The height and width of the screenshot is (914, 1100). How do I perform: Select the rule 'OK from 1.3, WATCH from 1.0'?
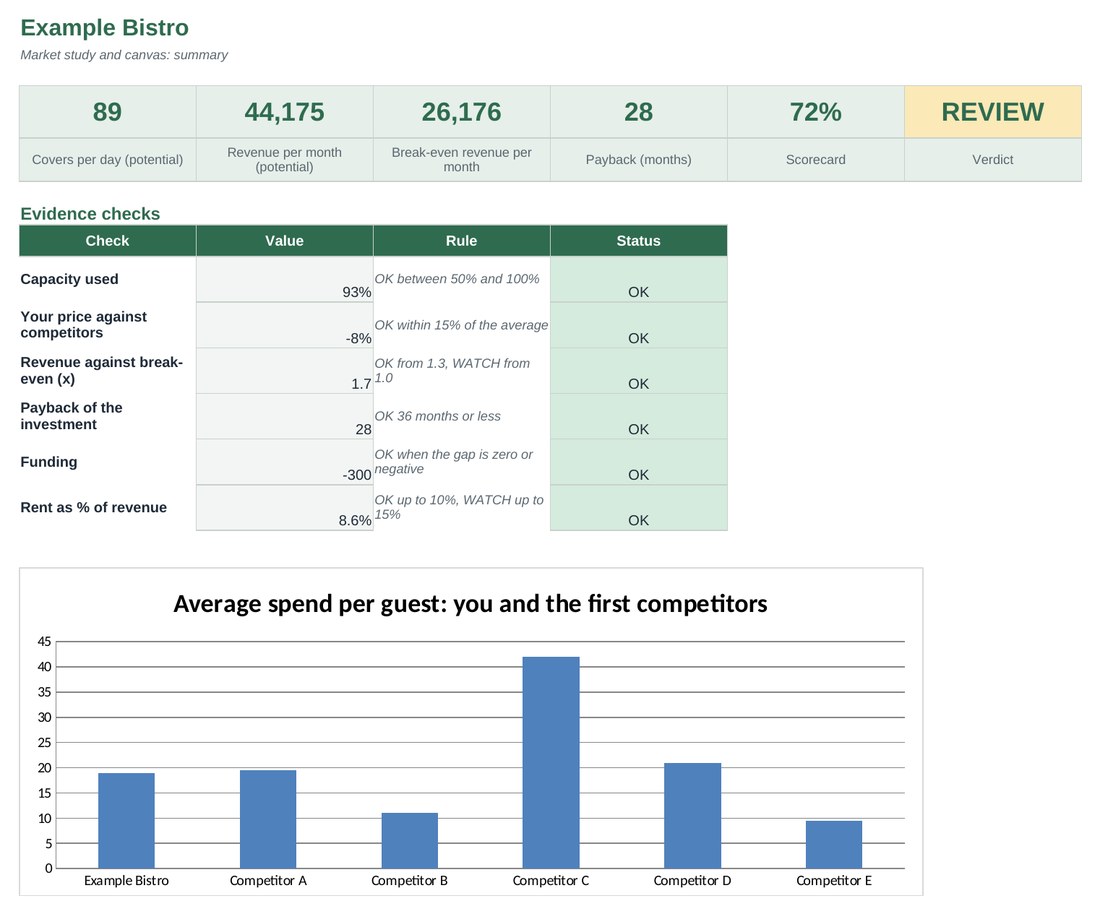point(452,370)
